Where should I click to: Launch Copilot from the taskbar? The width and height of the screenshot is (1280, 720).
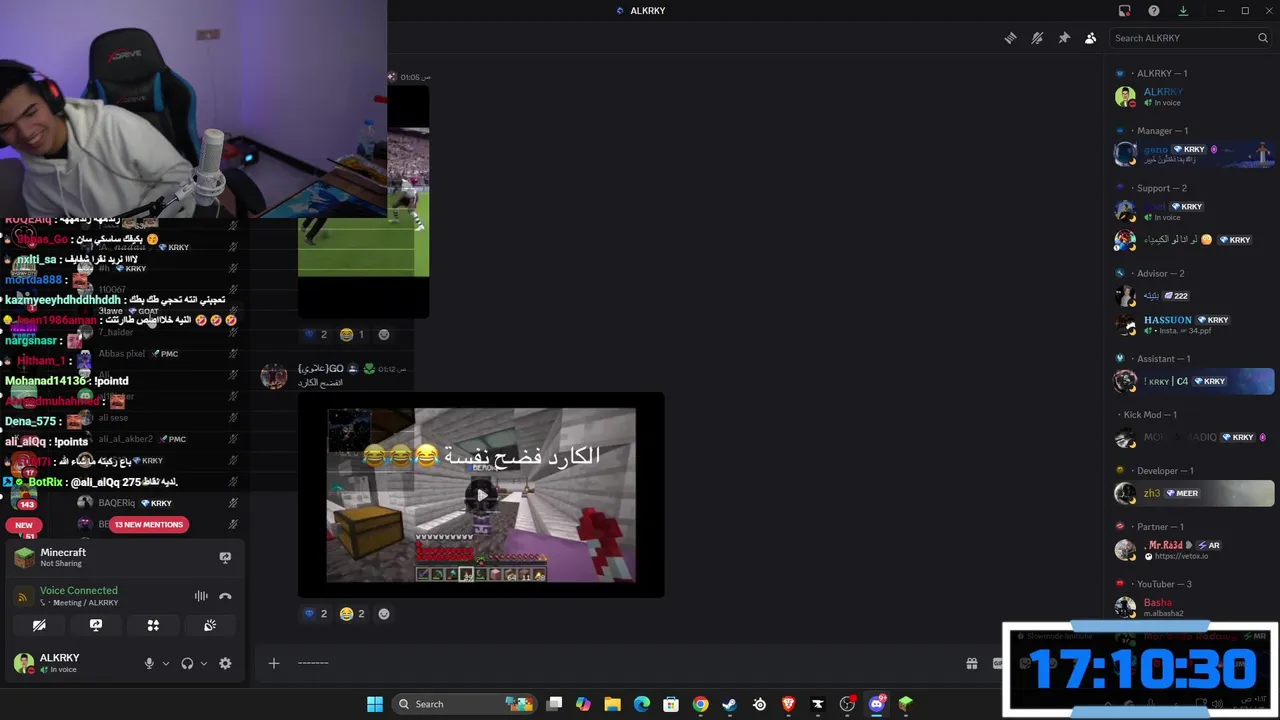584,704
